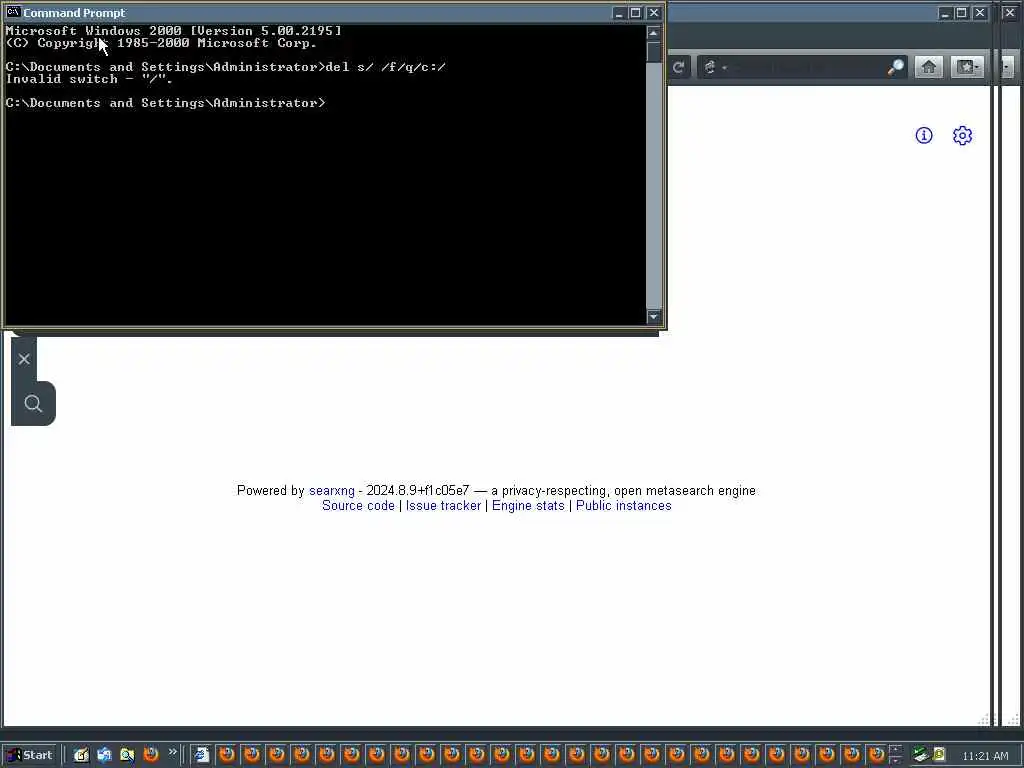Follow the searxng link in footer
The image size is (1024, 768).
click(332, 490)
